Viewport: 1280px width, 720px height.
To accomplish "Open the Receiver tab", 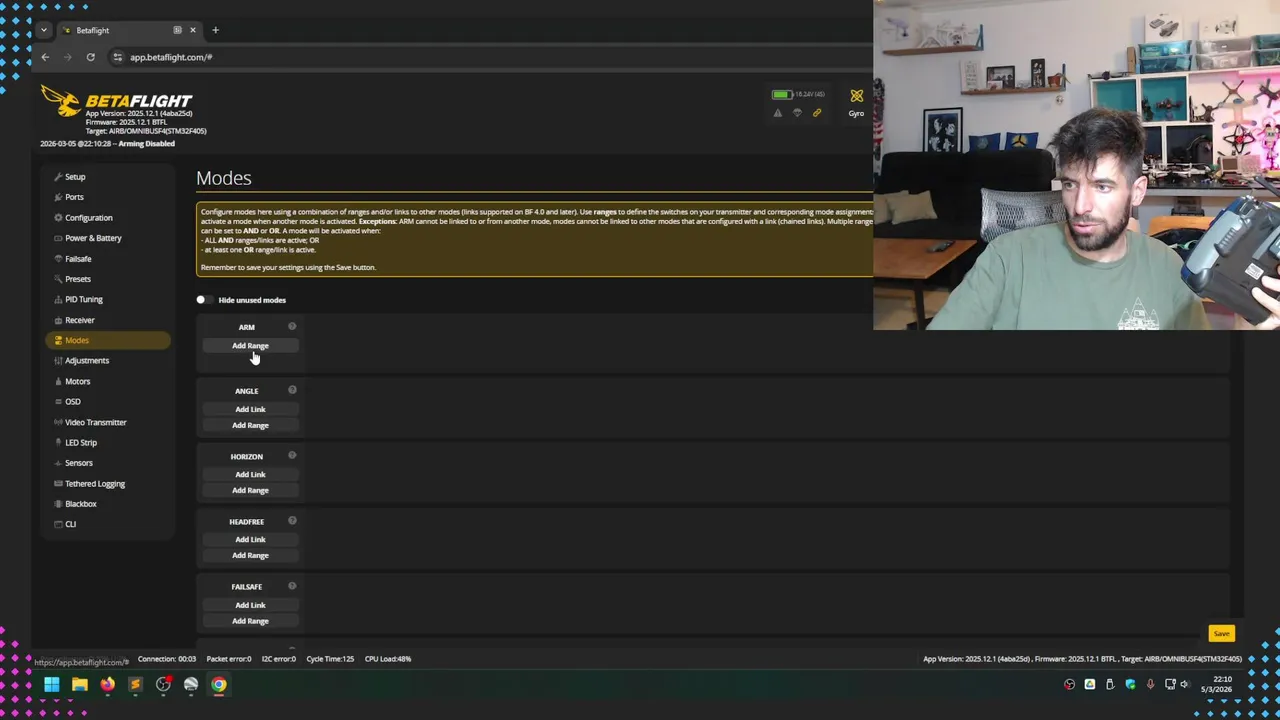I will pos(107,320).
